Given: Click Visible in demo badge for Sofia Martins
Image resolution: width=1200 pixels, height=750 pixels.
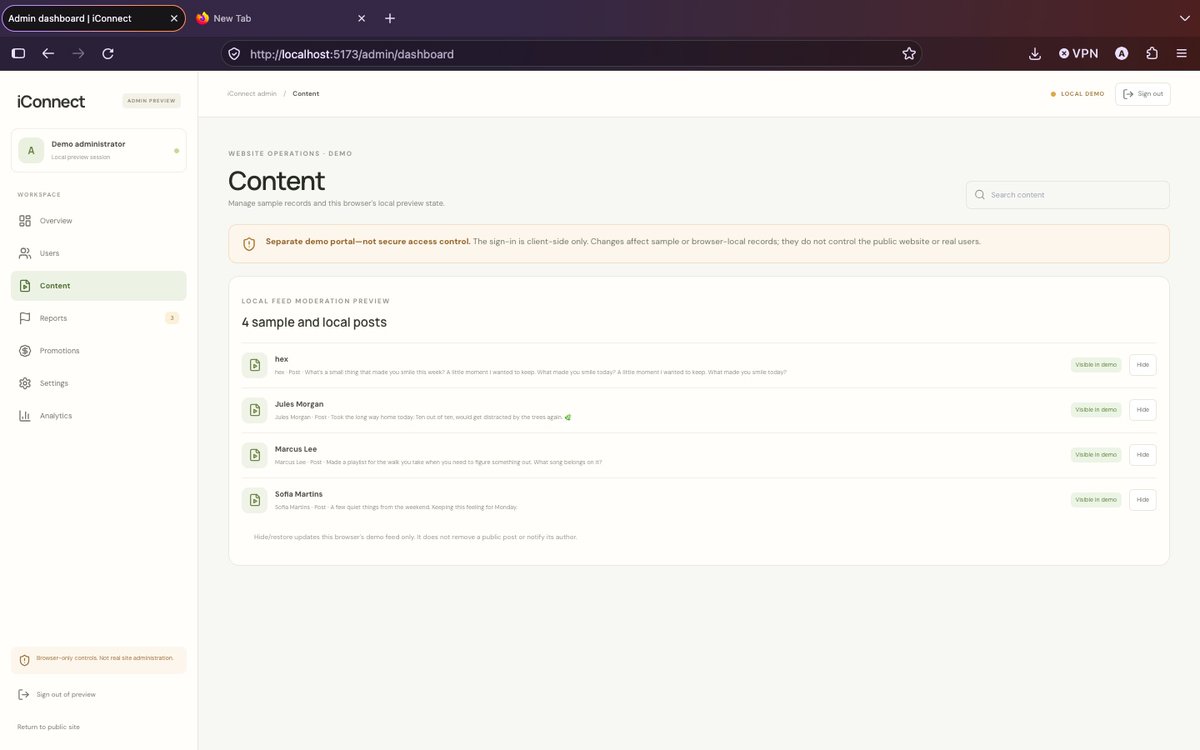Looking at the screenshot, I should (1096, 500).
